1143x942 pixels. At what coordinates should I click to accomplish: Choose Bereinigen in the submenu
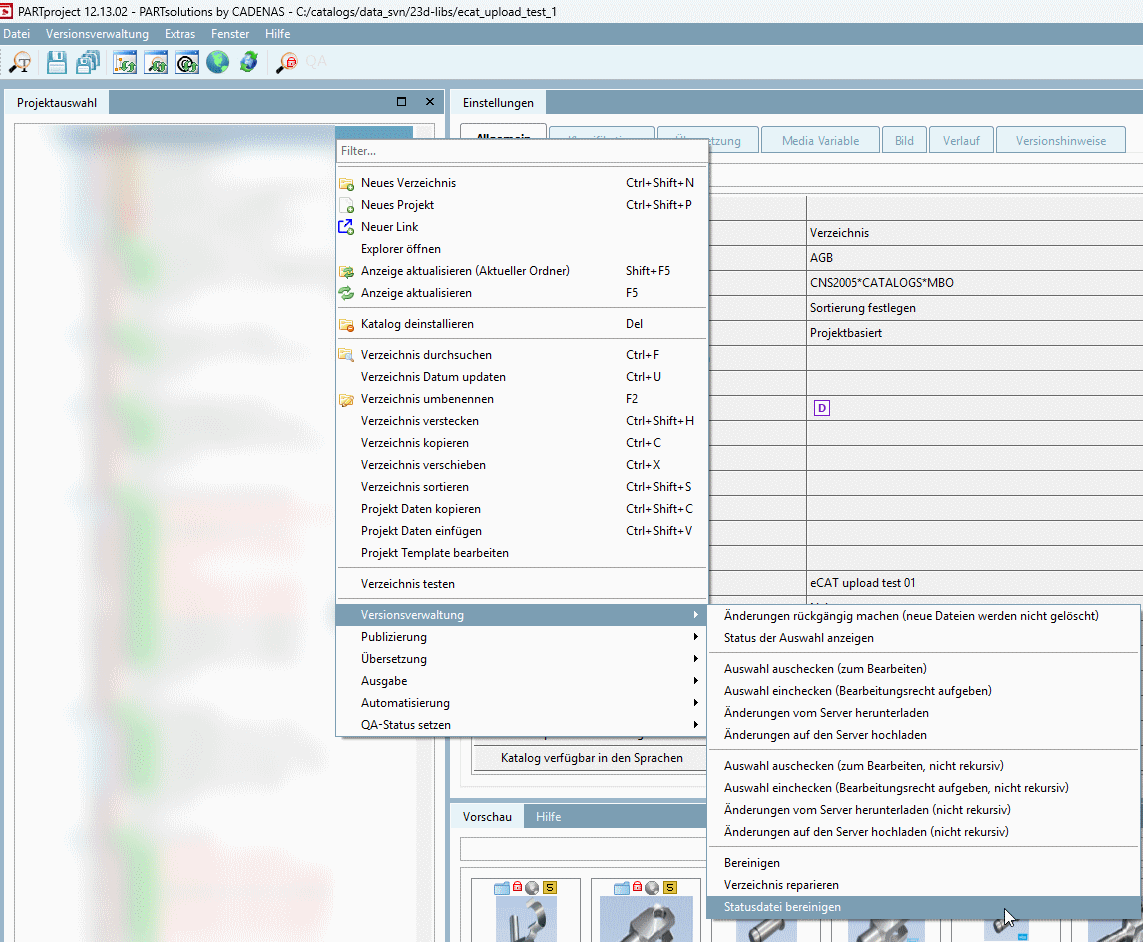(923, 863)
